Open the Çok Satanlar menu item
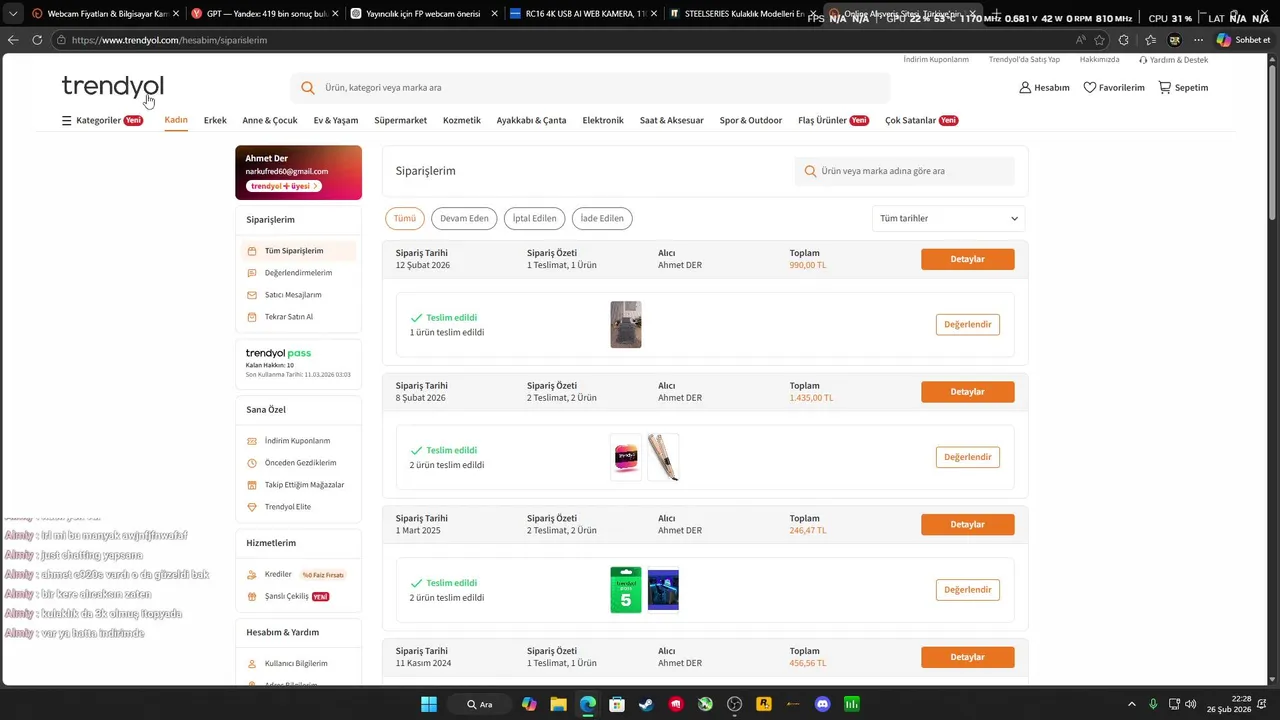The width and height of the screenshot is (1280, 720). click(x=921, y=120)
